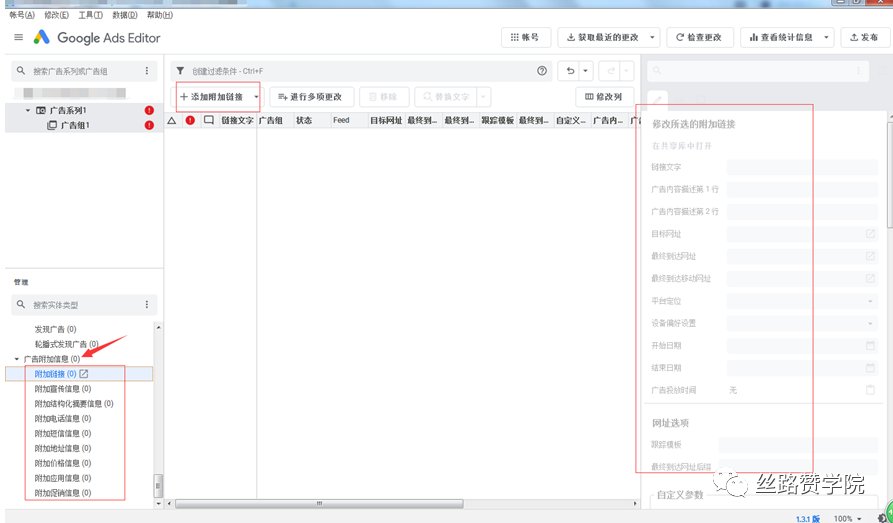The height and width of the screenshot is (523, 893).
Task: Focus the 创建过滤条件 filter field
Action: pos(362,71)
